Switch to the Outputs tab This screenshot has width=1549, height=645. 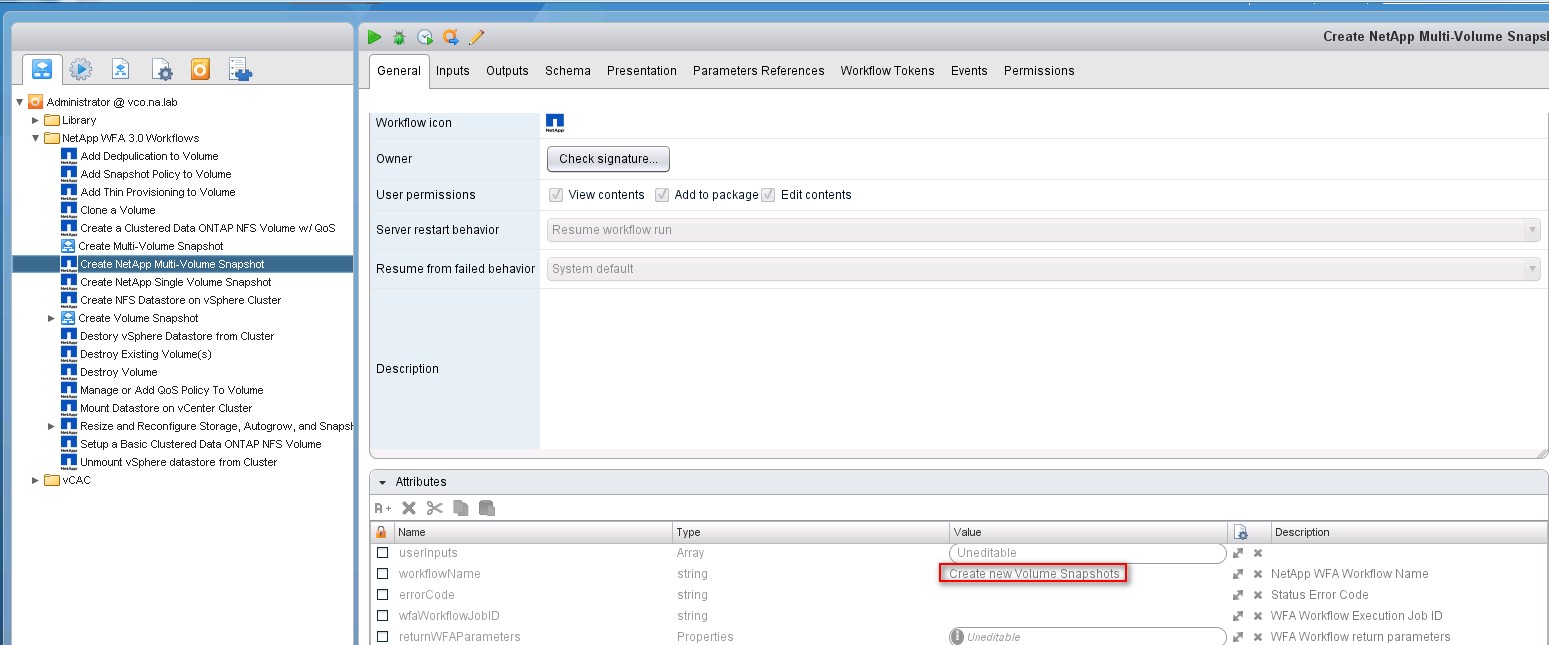(x=507, y=71)
